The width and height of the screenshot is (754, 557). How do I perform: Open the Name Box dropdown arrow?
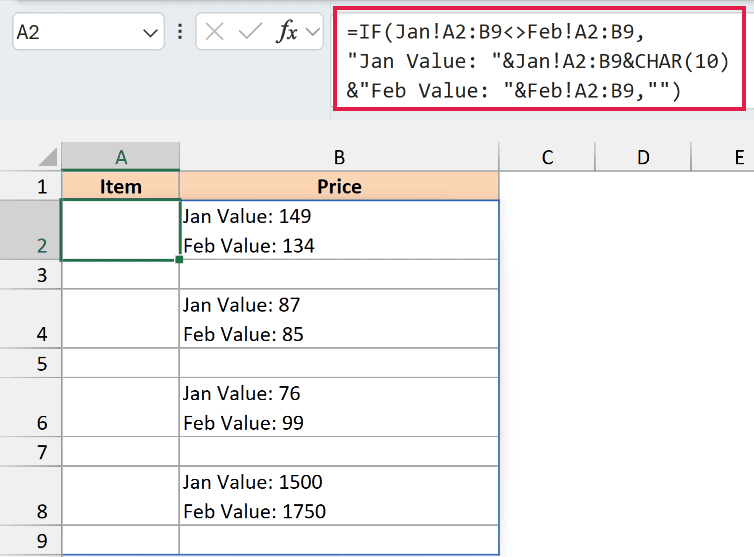click(150, 33)
